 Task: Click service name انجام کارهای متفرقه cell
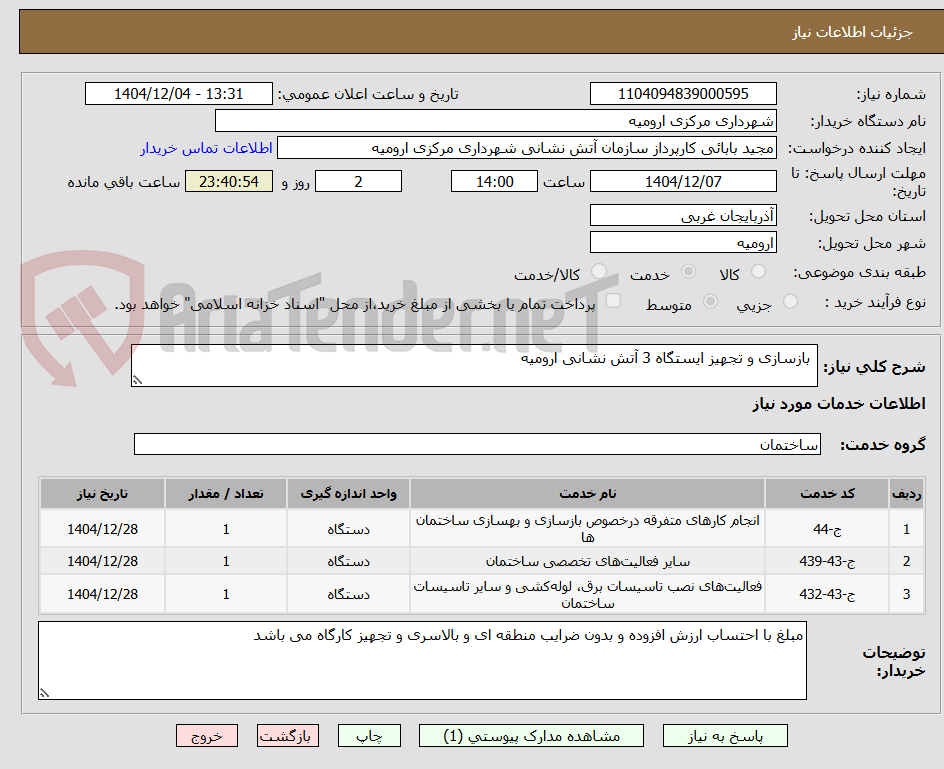587,529
